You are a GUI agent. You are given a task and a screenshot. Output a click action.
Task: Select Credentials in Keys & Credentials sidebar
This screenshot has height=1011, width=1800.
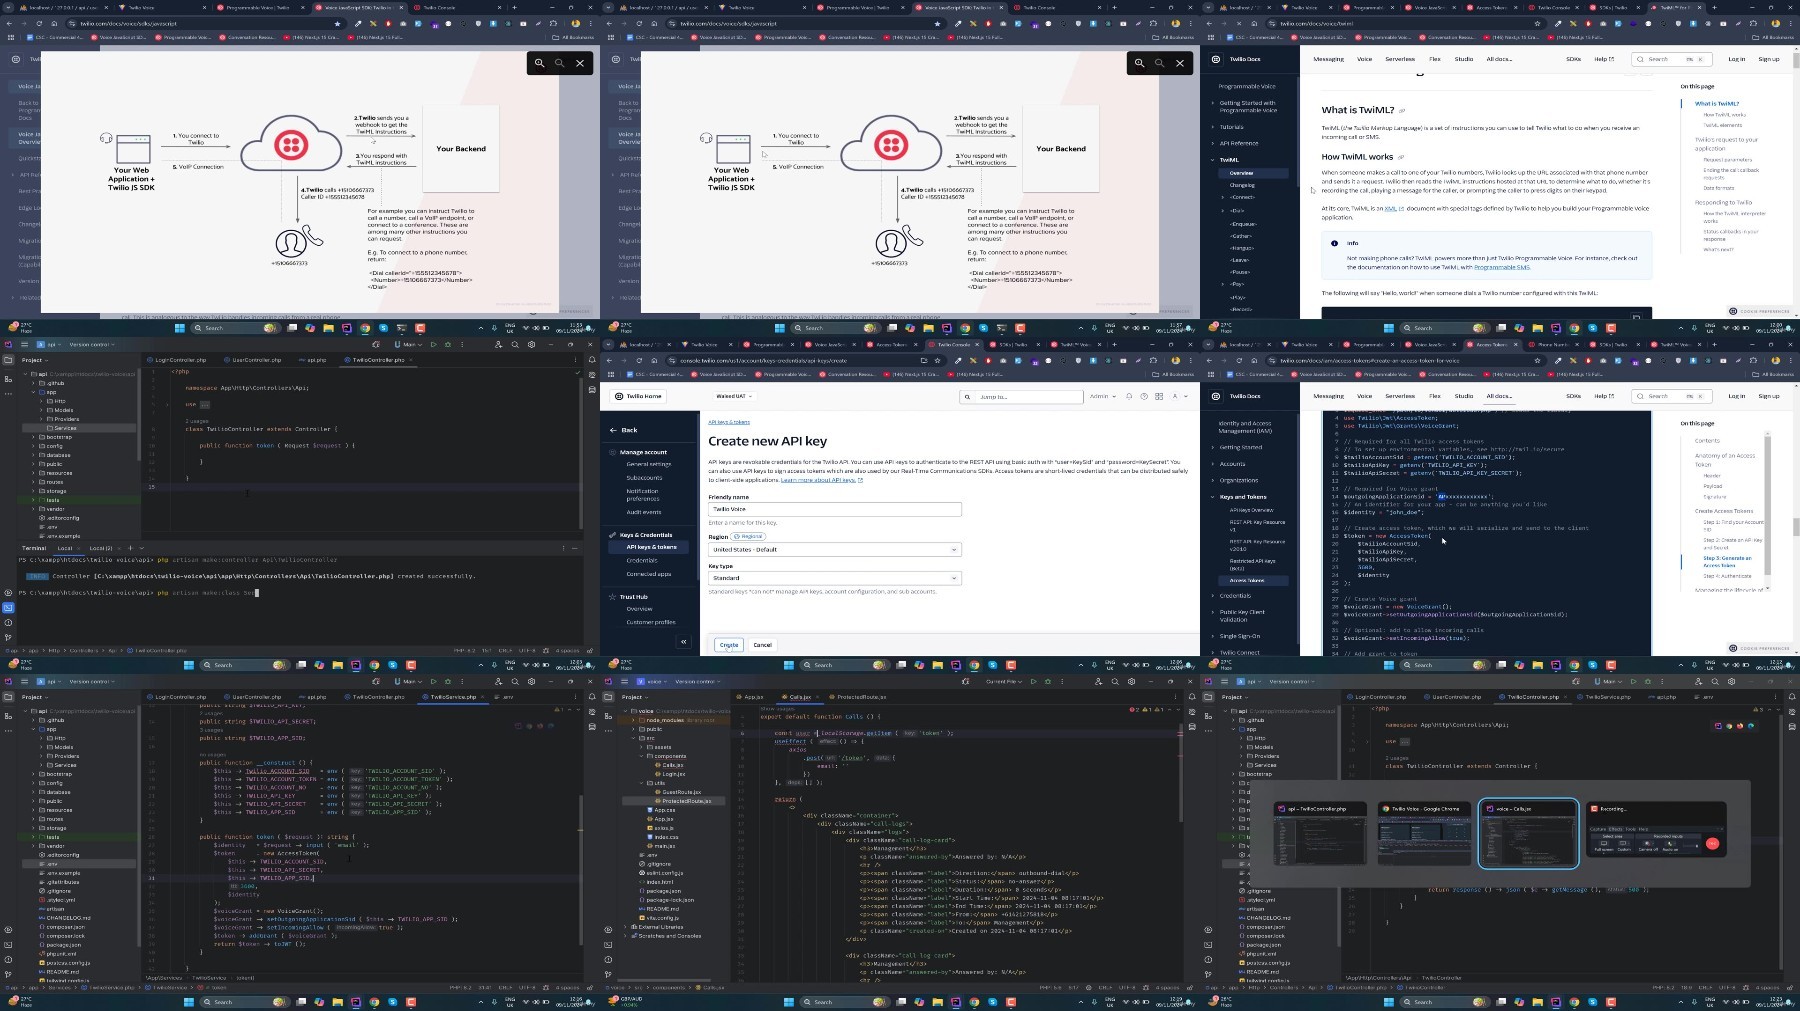click(642, 560)
